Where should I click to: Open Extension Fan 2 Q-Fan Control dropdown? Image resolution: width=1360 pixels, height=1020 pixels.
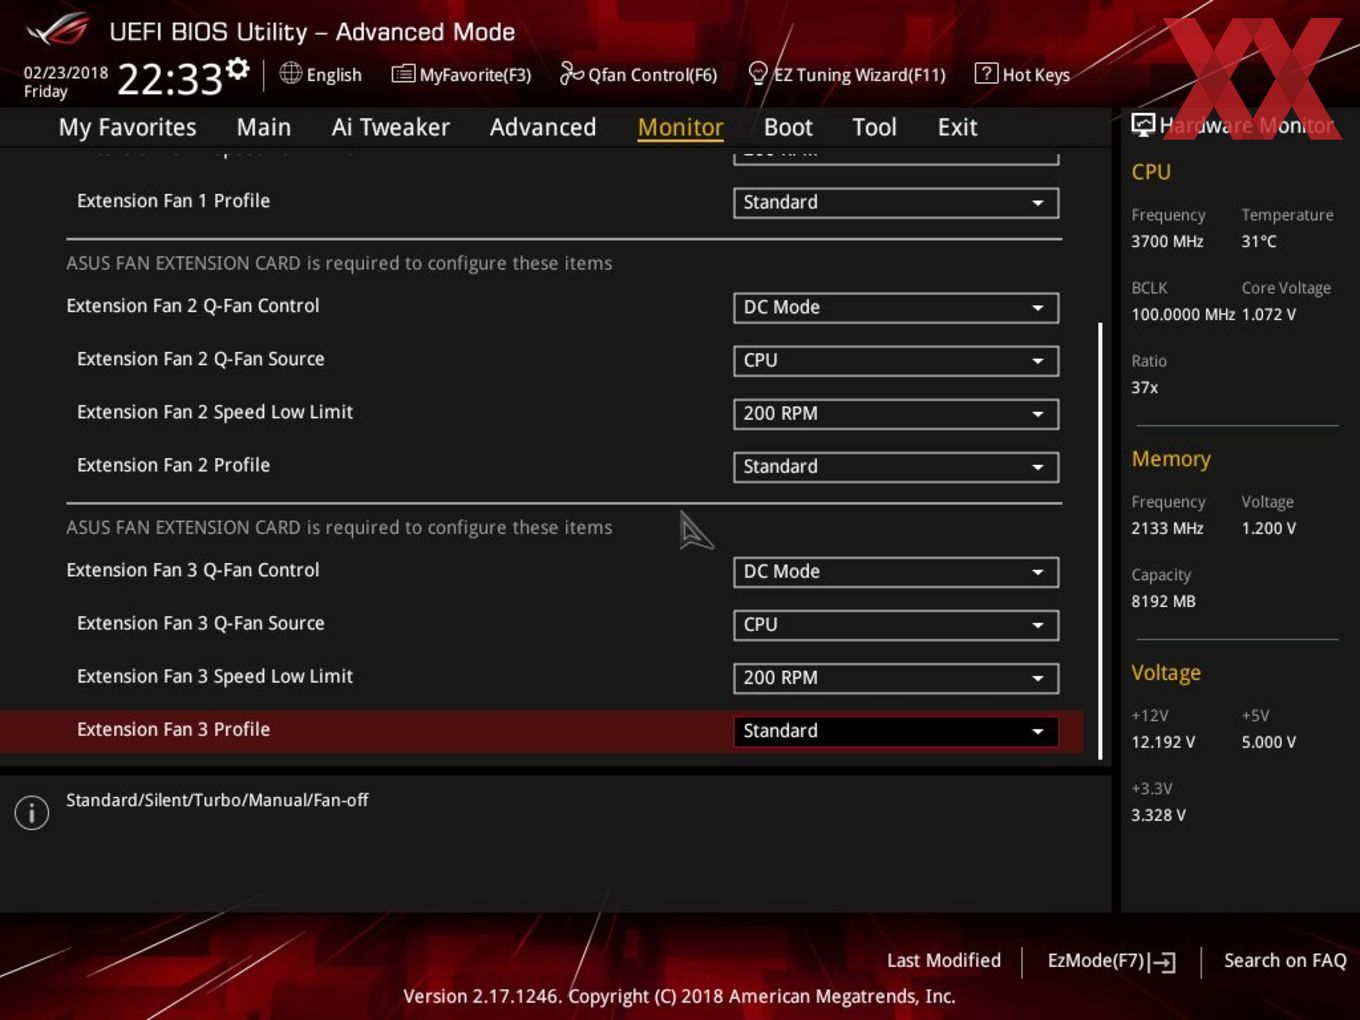(x=896, y=307)
